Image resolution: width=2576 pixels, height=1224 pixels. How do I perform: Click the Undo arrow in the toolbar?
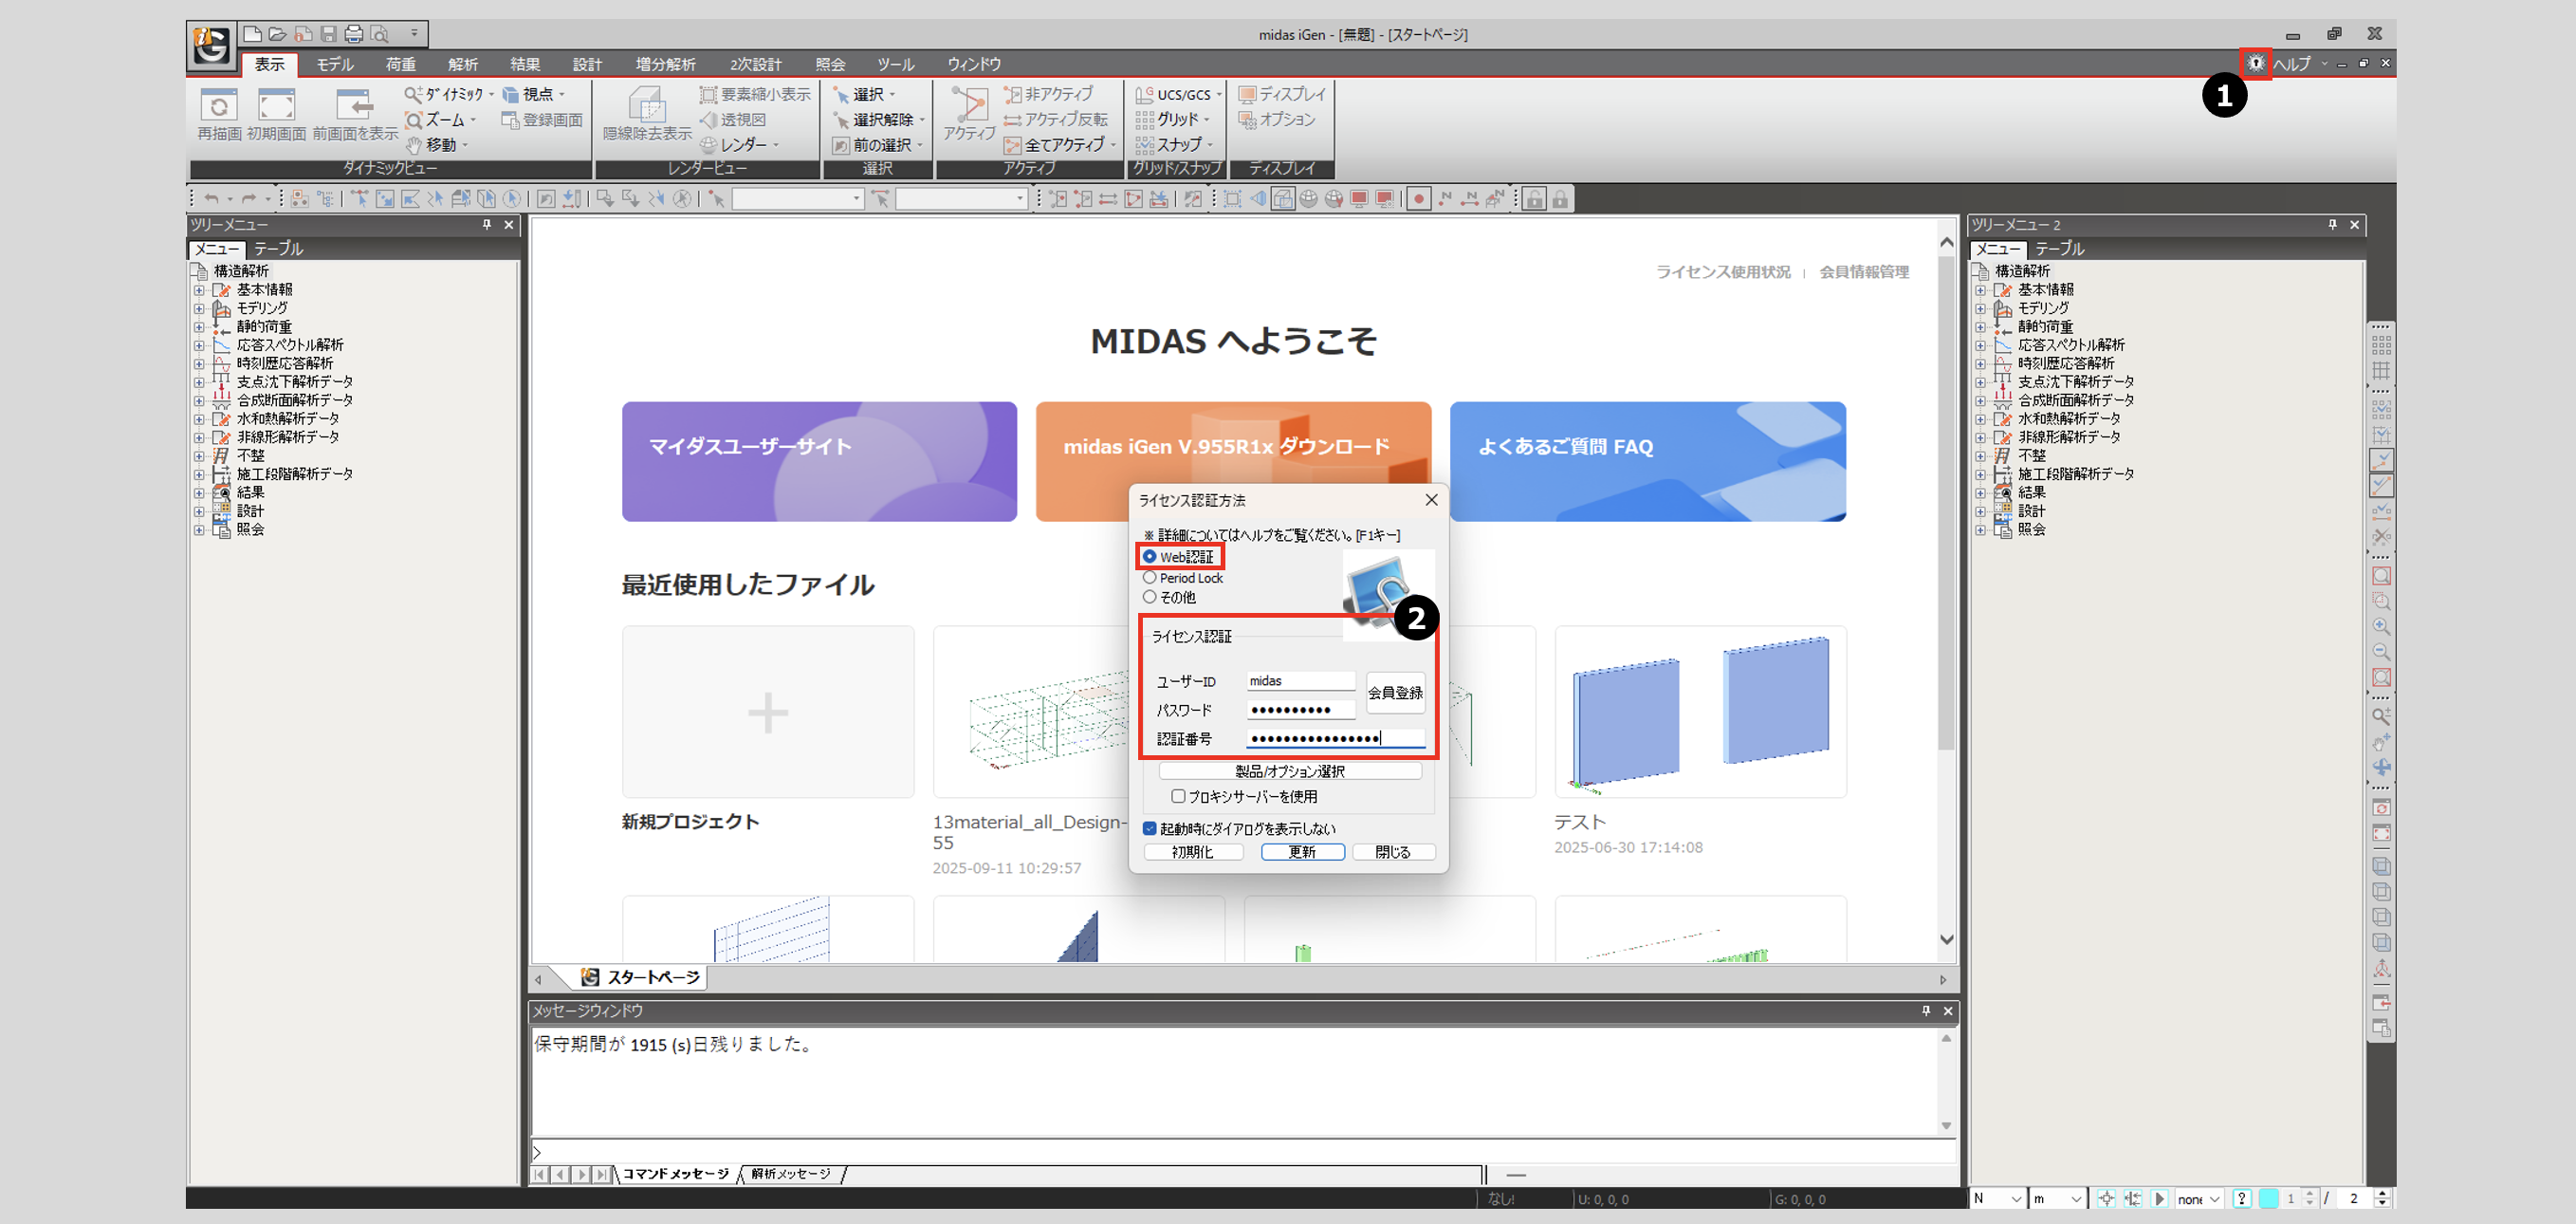click(x=211, y=199)
